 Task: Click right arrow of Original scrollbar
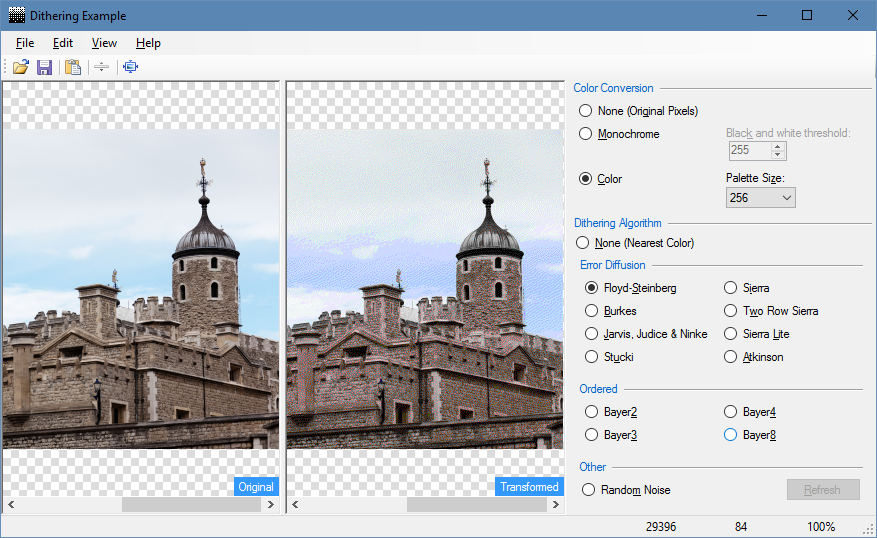pyautogui.click(x=271, y=504)
